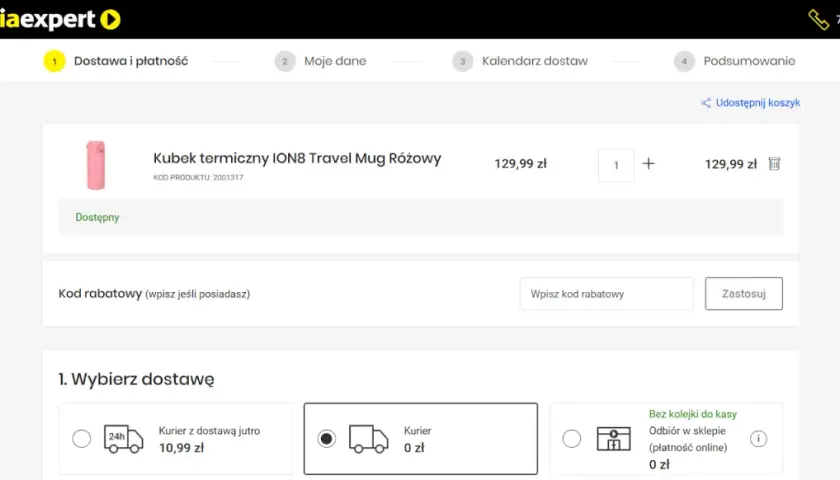This screenshot has width=840, height=480.
Task: Click the phone contact icon in header
Action: pyautogui.click(x=818, y=20)
